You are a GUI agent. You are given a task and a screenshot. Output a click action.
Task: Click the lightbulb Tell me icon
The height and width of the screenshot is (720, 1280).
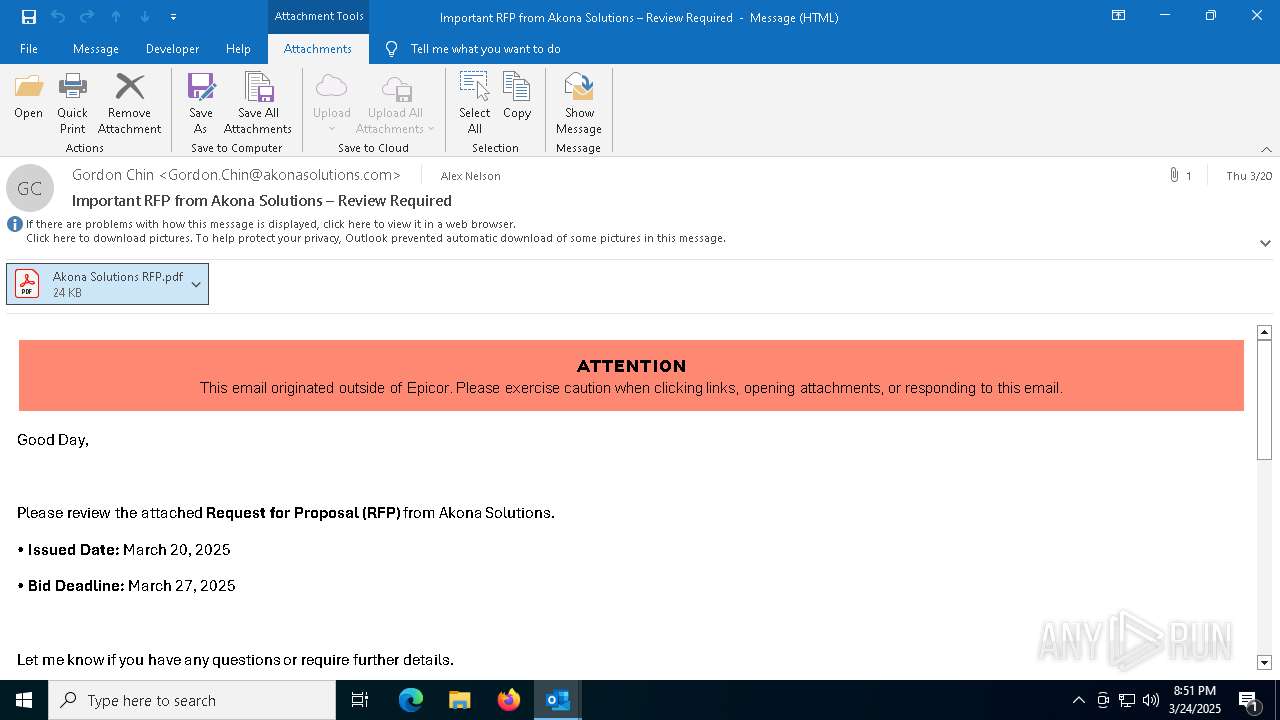[391, 49]
